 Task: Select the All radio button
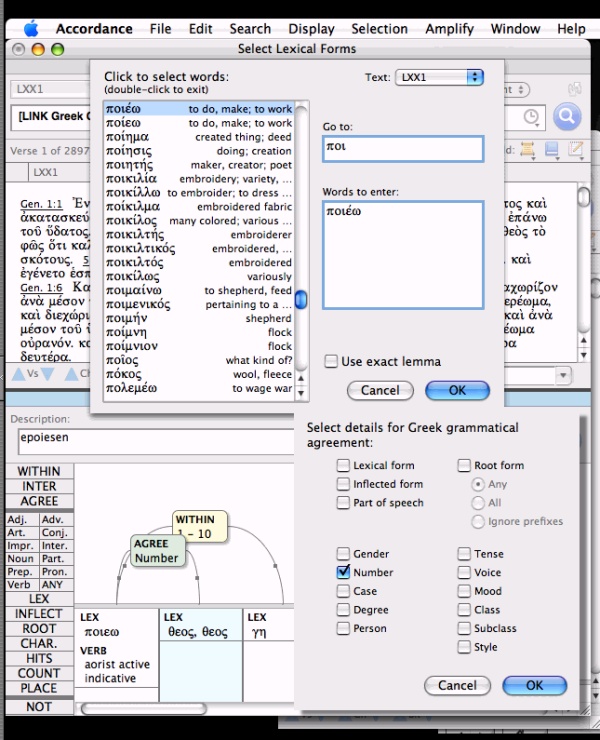pos(478,503)
